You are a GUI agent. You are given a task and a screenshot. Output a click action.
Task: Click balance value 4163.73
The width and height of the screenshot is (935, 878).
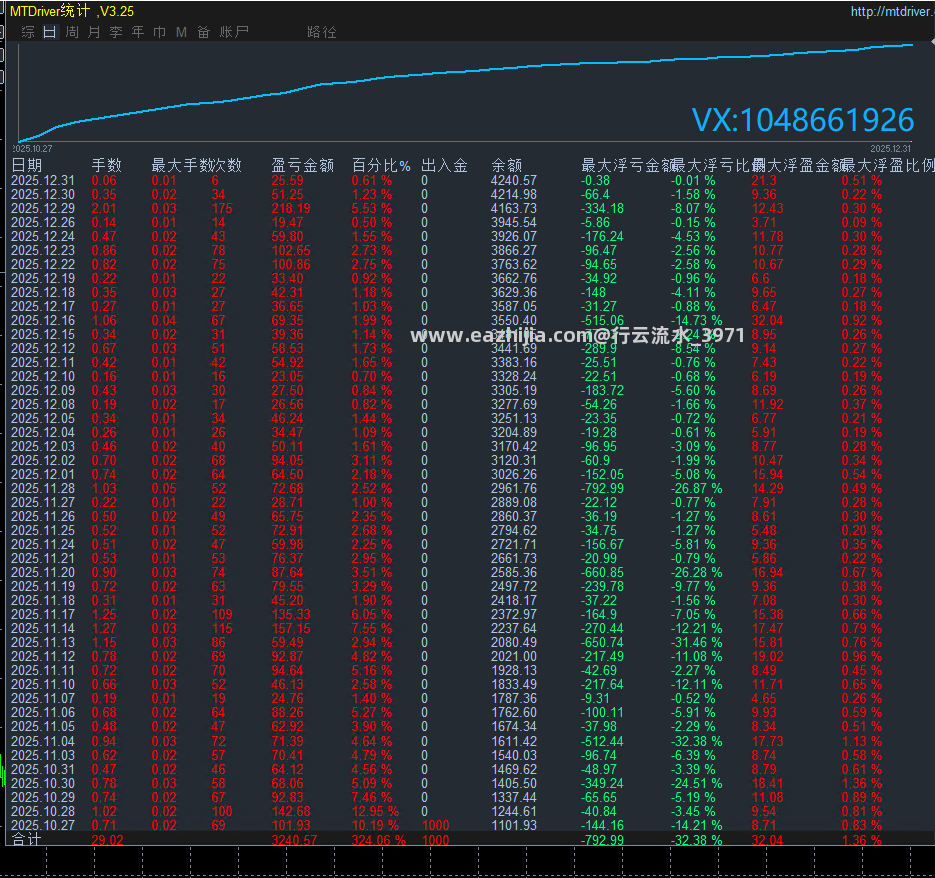tap(514, 208)
